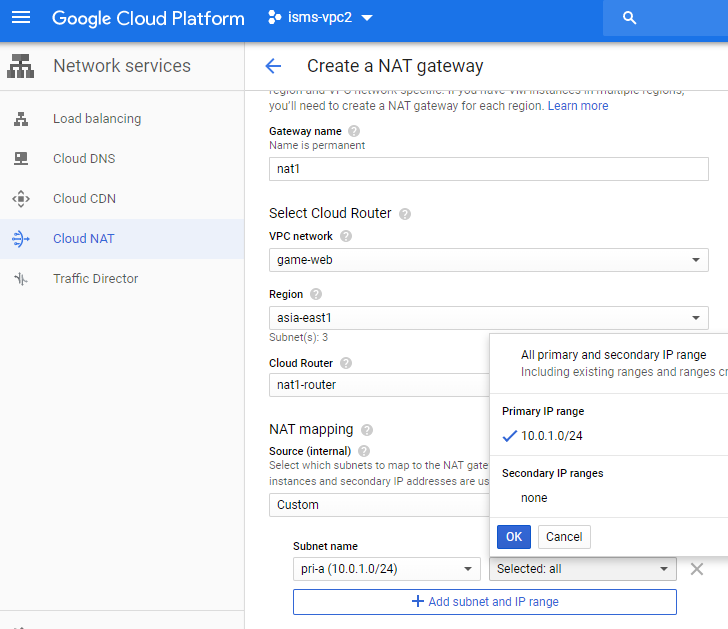Click the search magnifier icon
The height and width of the screenshot is (629, 728).
click(629, 18)
